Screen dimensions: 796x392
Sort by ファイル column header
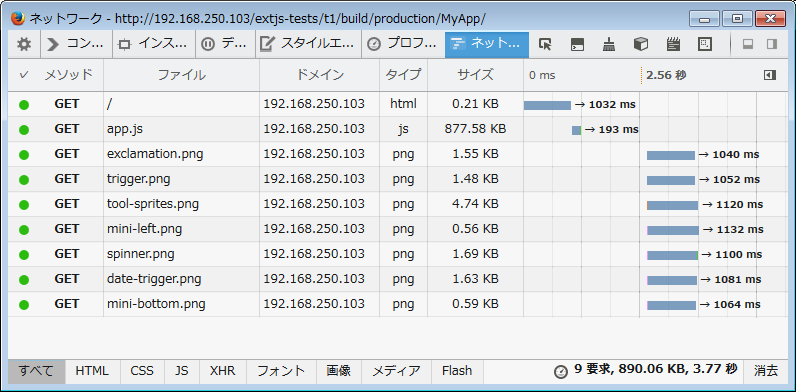[181, 75]
